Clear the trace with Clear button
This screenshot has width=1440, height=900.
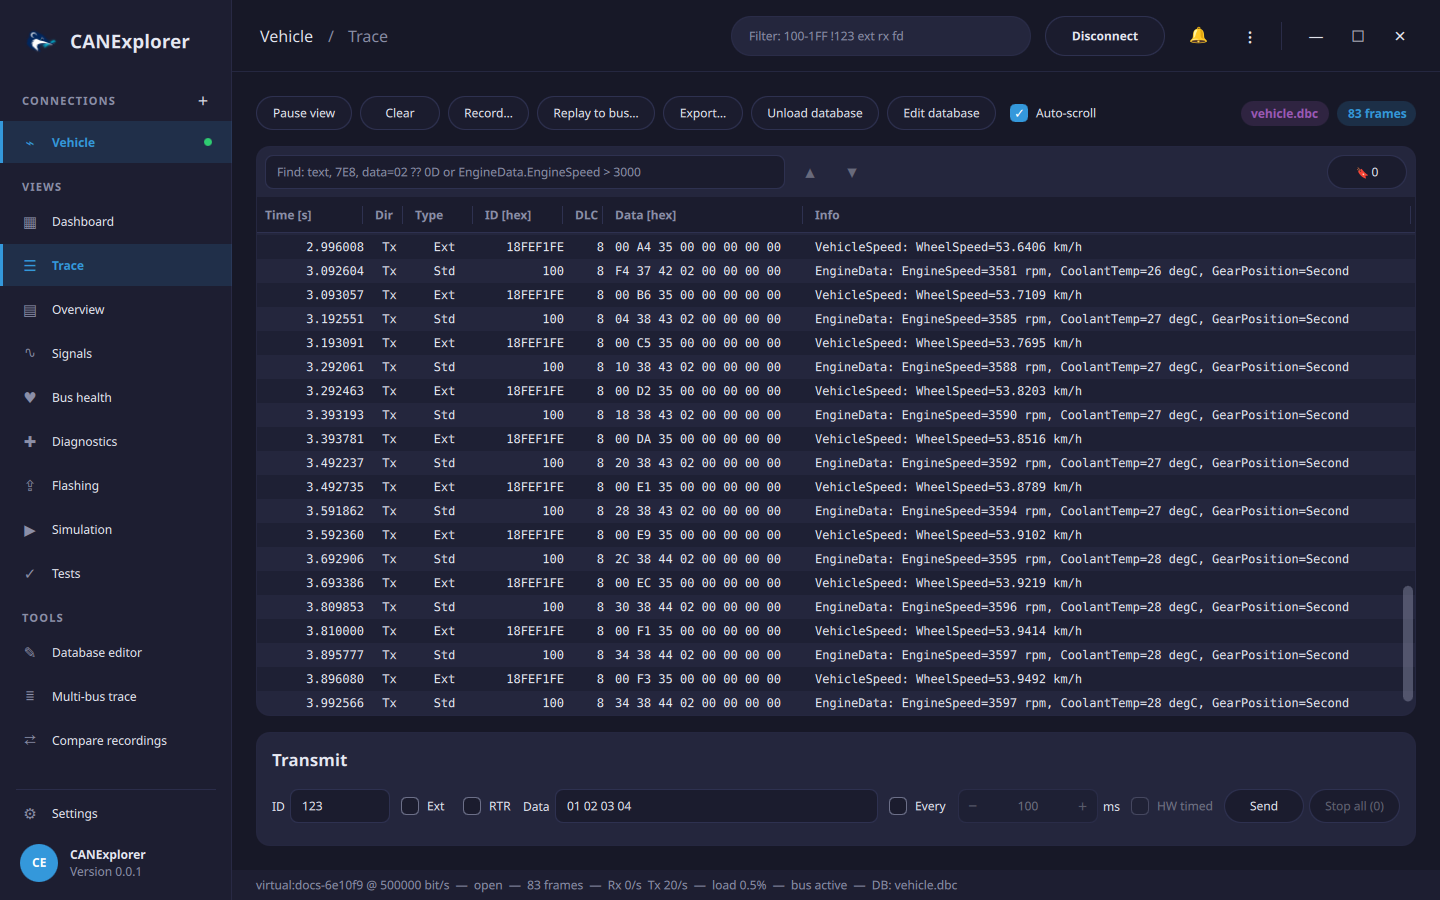[x=400, y=113]
